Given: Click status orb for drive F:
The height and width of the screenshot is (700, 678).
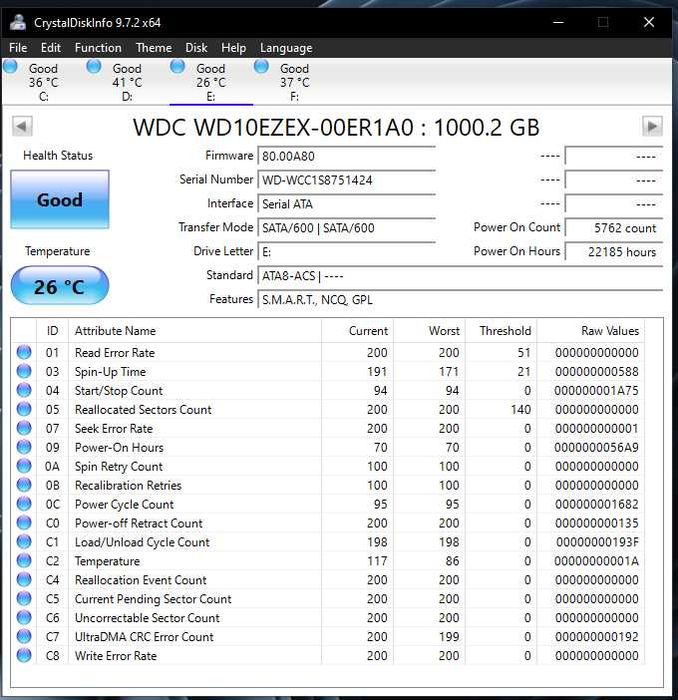Looking at the screenshot, I should 261,67.
